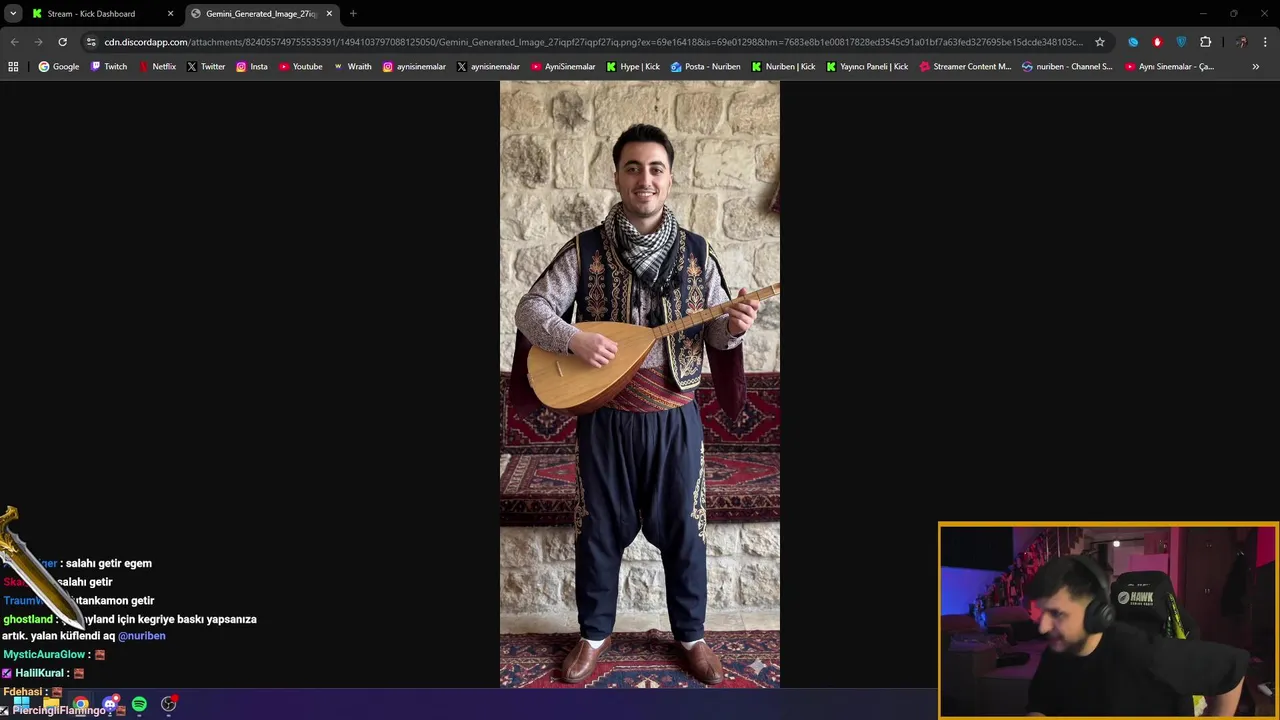
Task: Open the Aynı Sinemalar - Ça... bookmark
Action: coord(1169,67)
